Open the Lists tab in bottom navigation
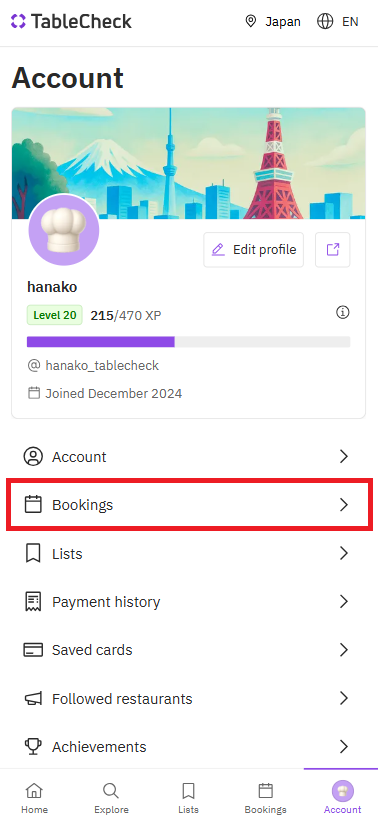Screen dimensions: 378x825 click(188, 798)
